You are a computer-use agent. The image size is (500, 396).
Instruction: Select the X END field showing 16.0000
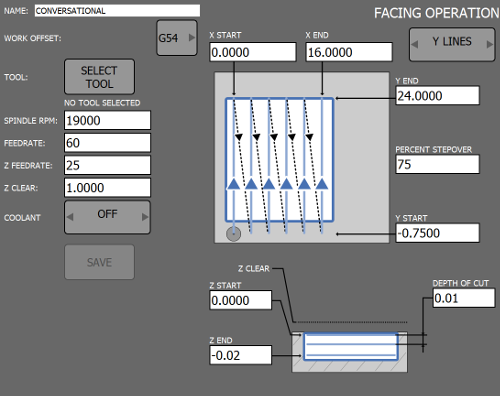pos(349,52)
